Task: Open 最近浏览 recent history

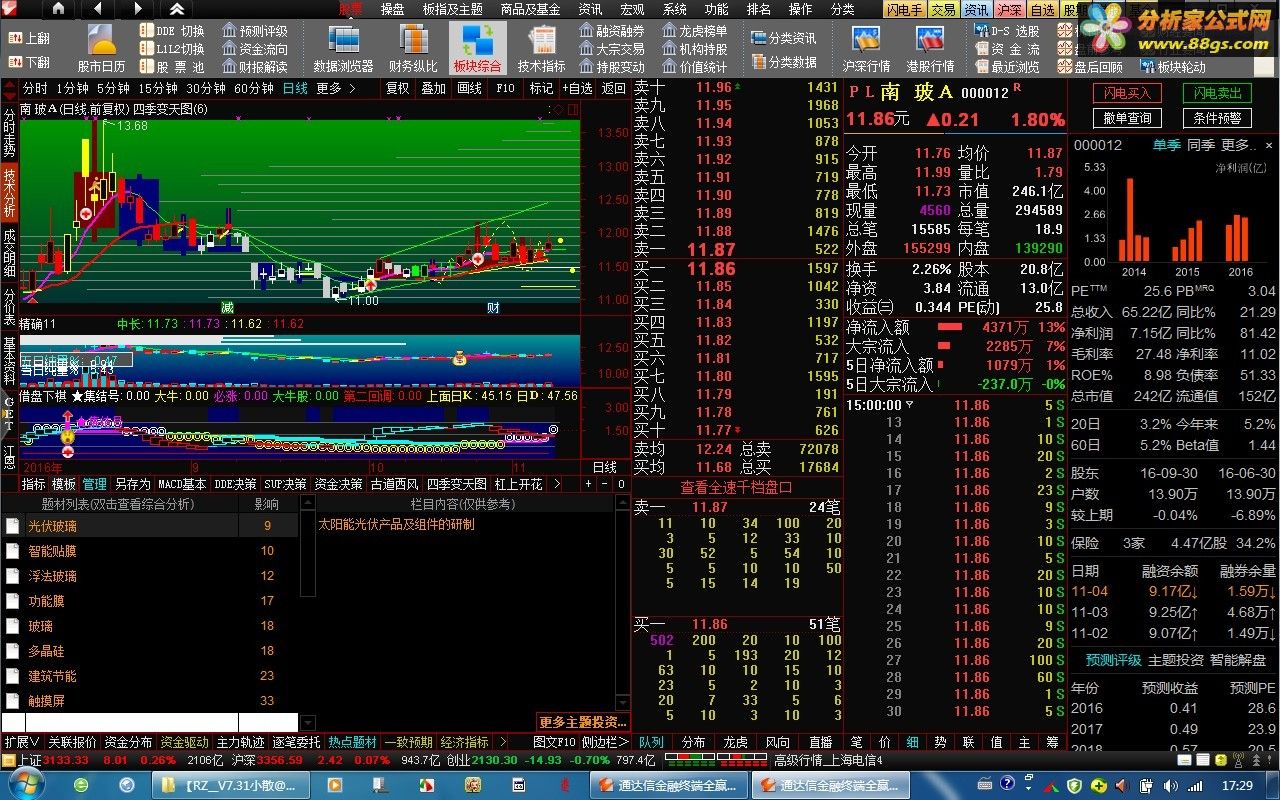Action: (1006, 67)
